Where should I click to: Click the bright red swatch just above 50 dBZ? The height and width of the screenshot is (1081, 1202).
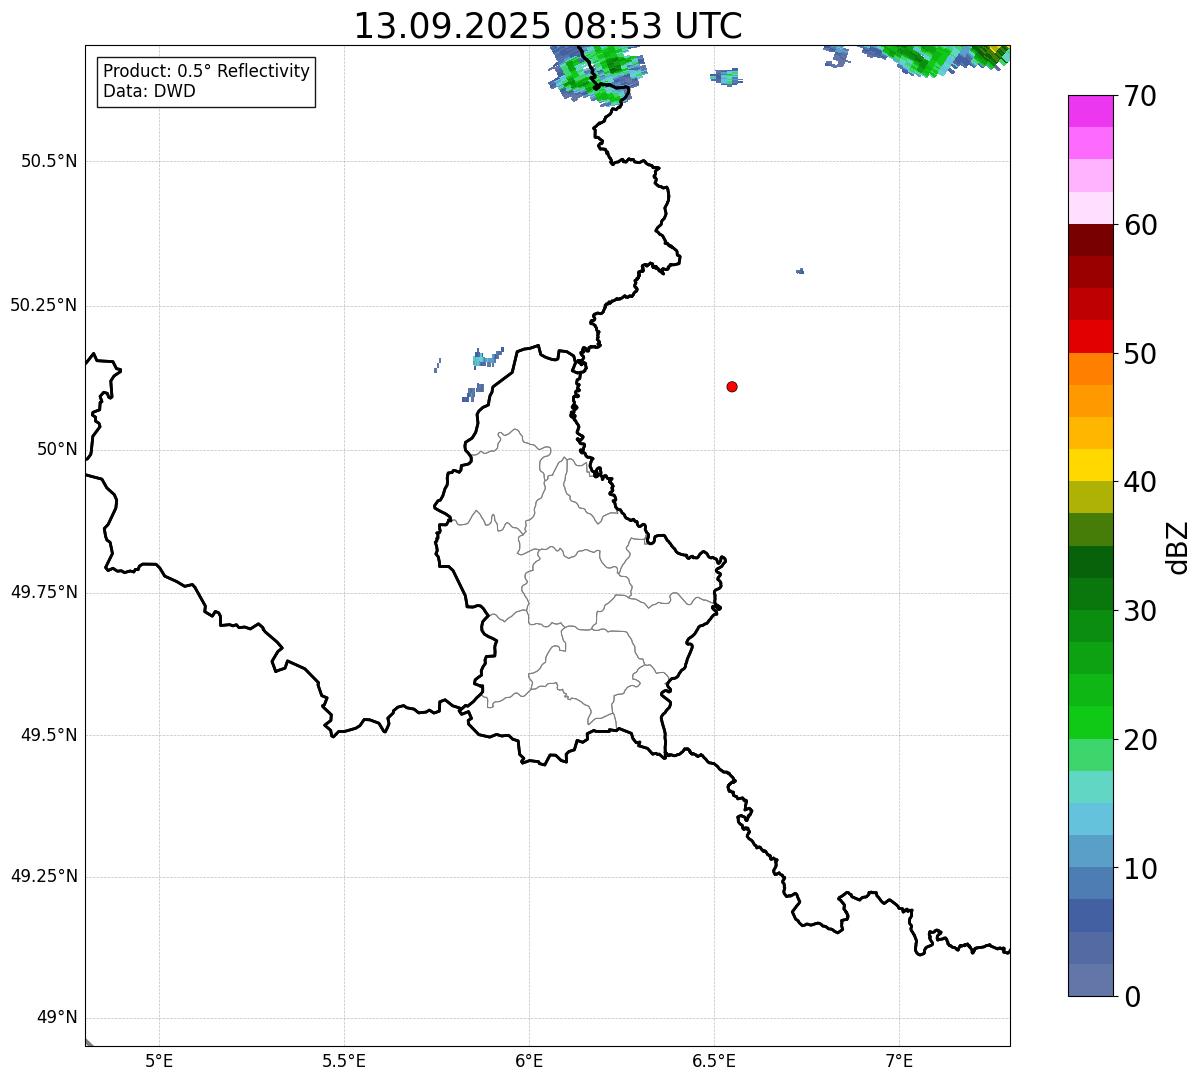1090,336
